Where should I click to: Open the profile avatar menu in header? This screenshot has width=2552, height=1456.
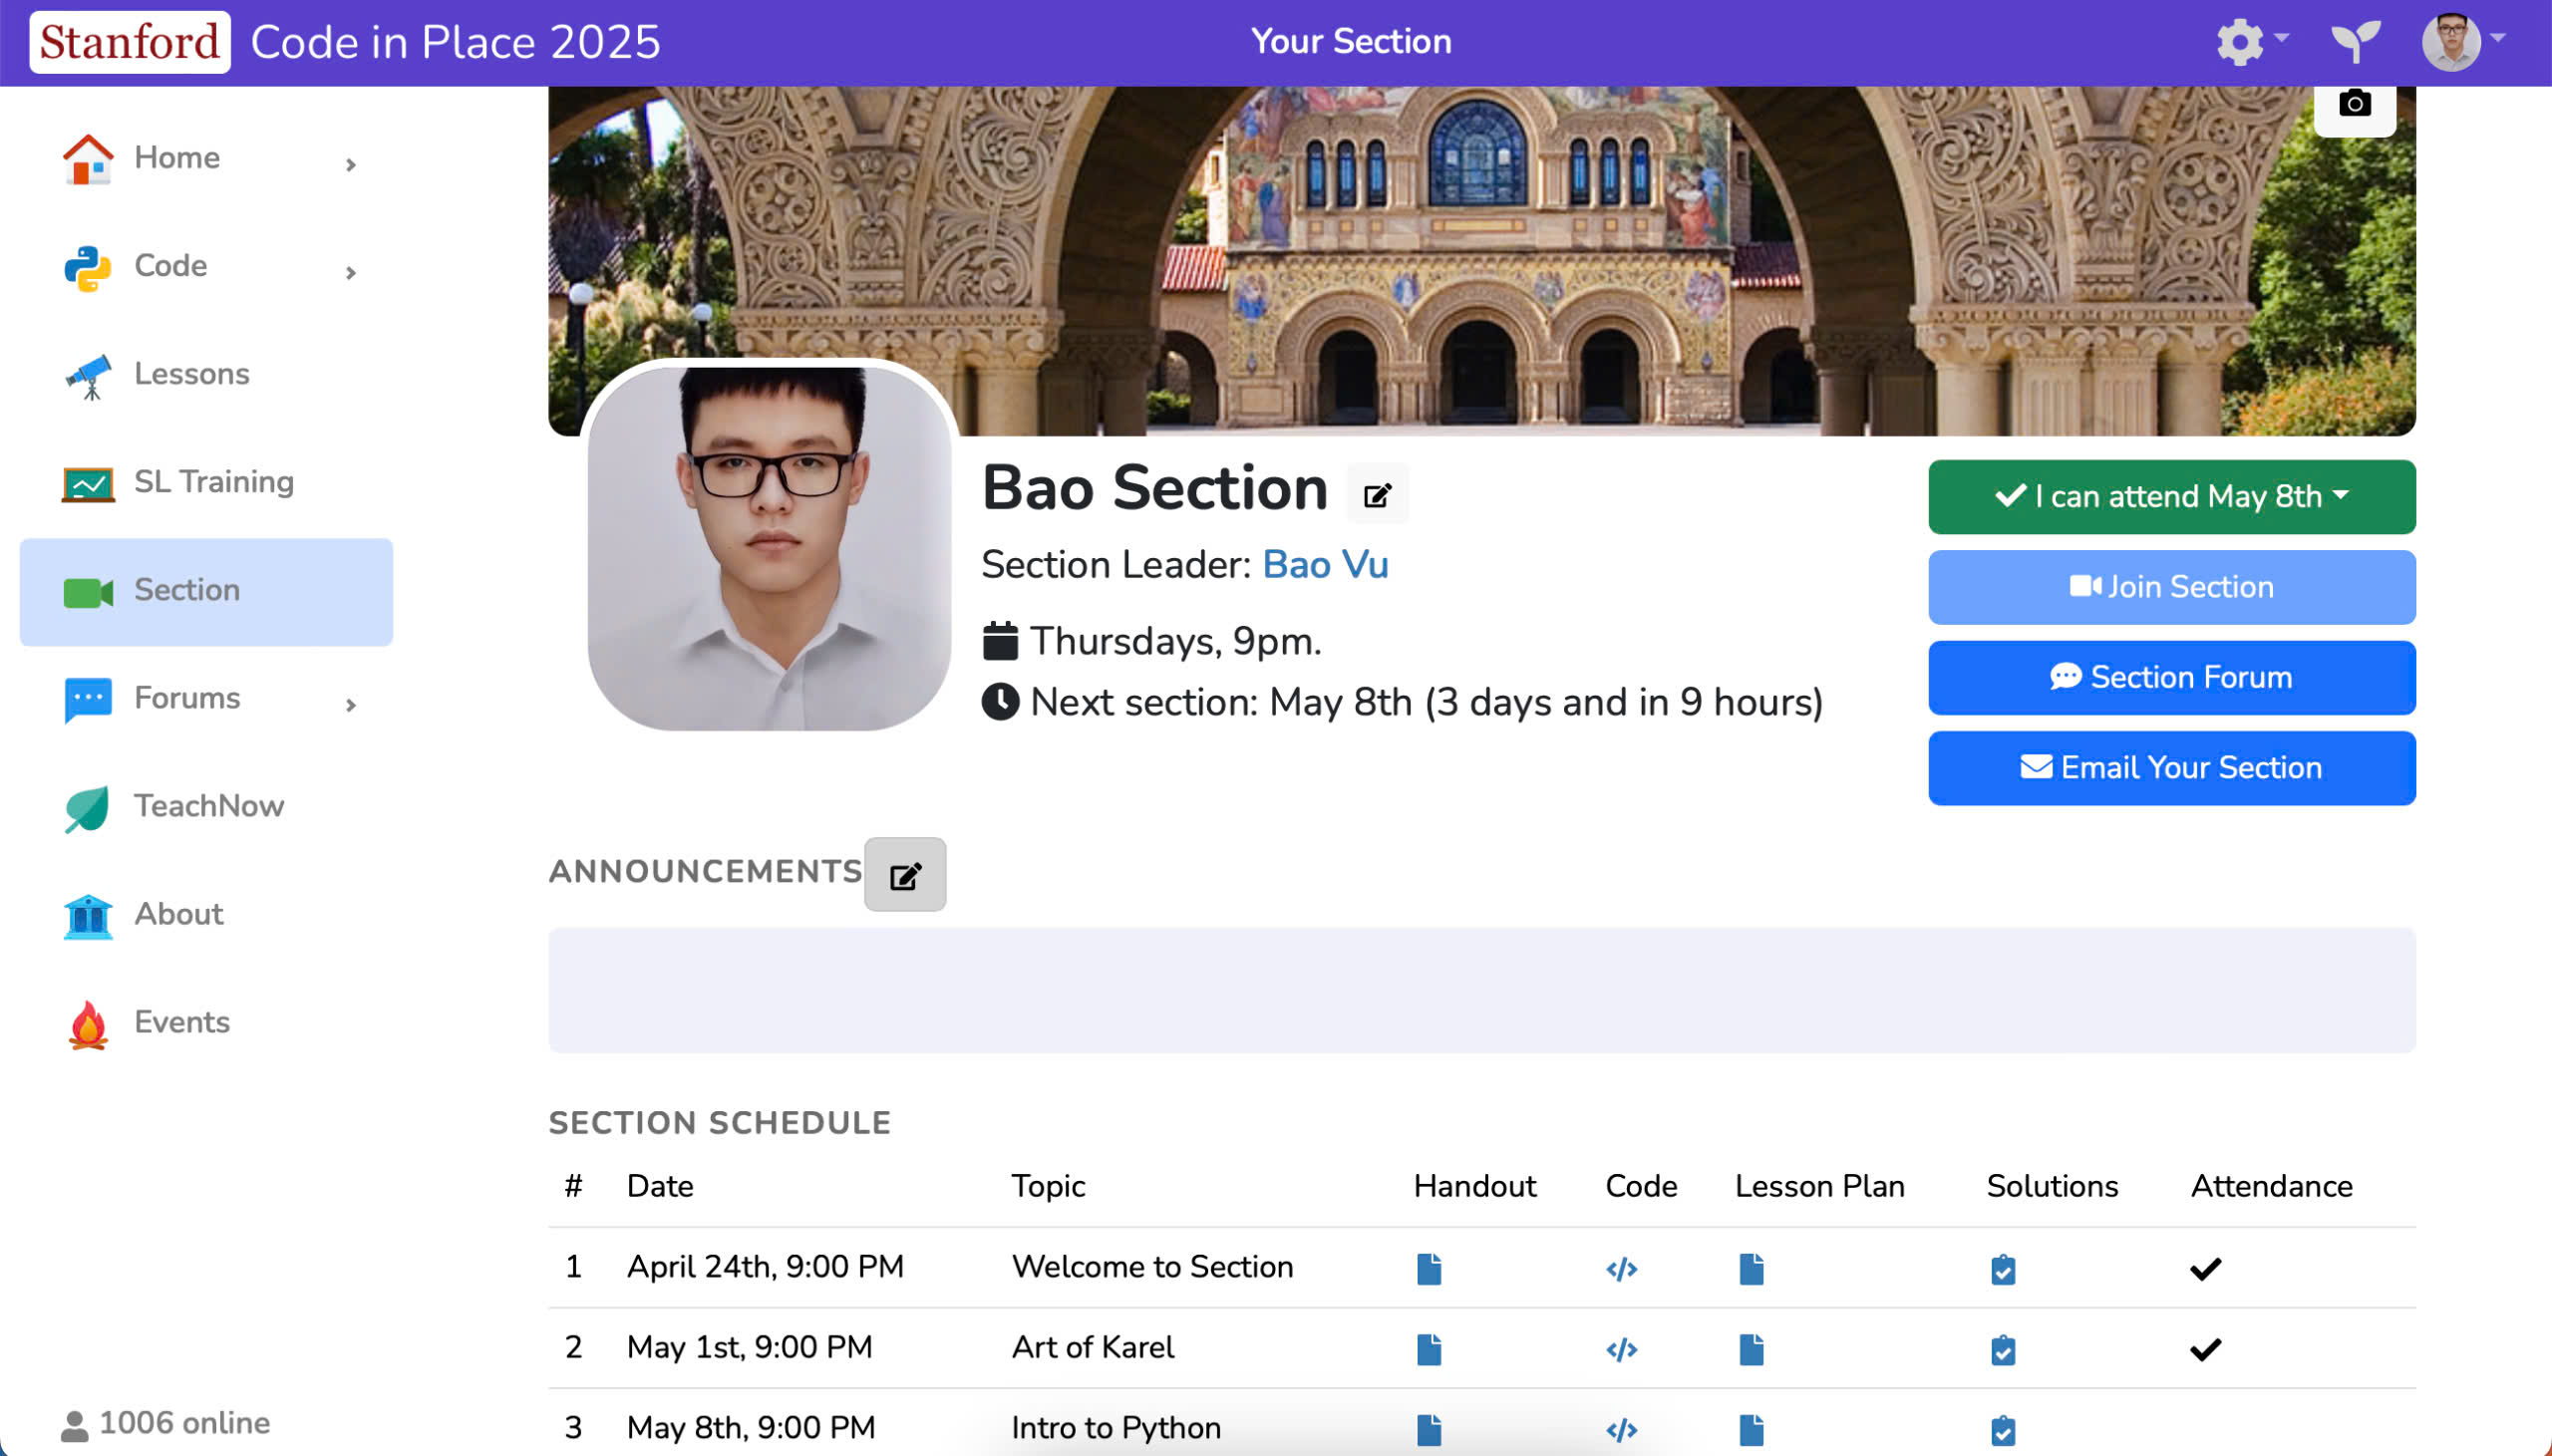[2462, 42]
